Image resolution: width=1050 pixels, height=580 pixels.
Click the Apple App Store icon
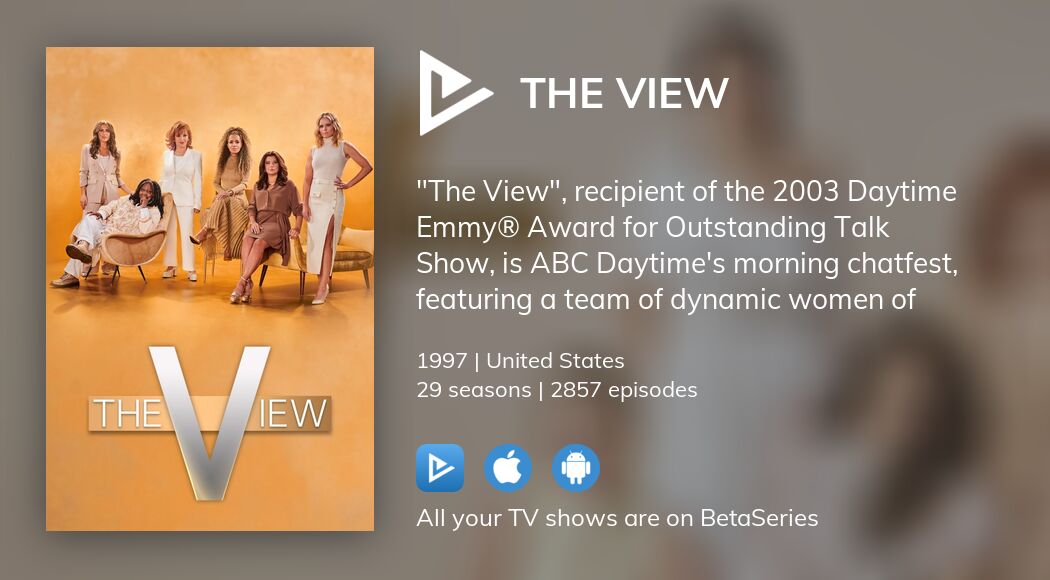(508, 467)
